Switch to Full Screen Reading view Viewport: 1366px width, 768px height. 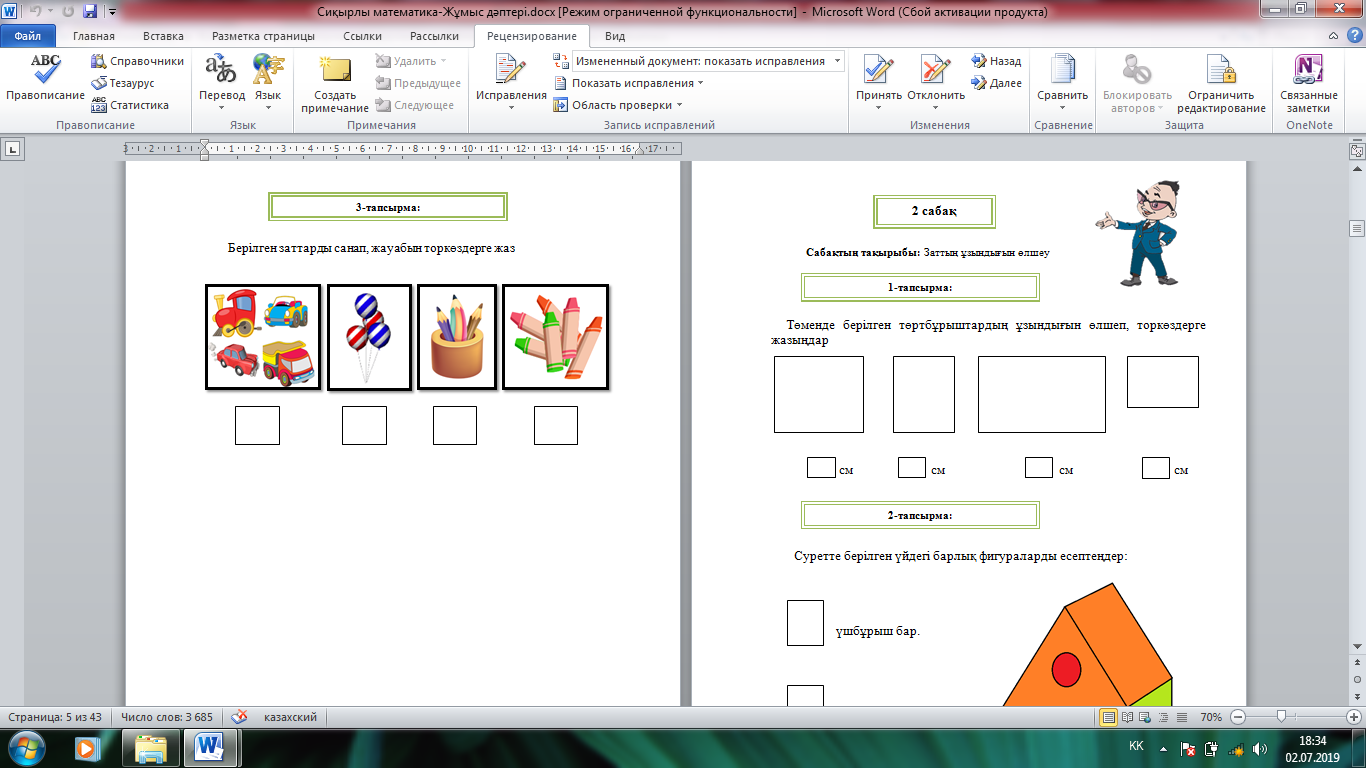click(x=1127, y=717)
